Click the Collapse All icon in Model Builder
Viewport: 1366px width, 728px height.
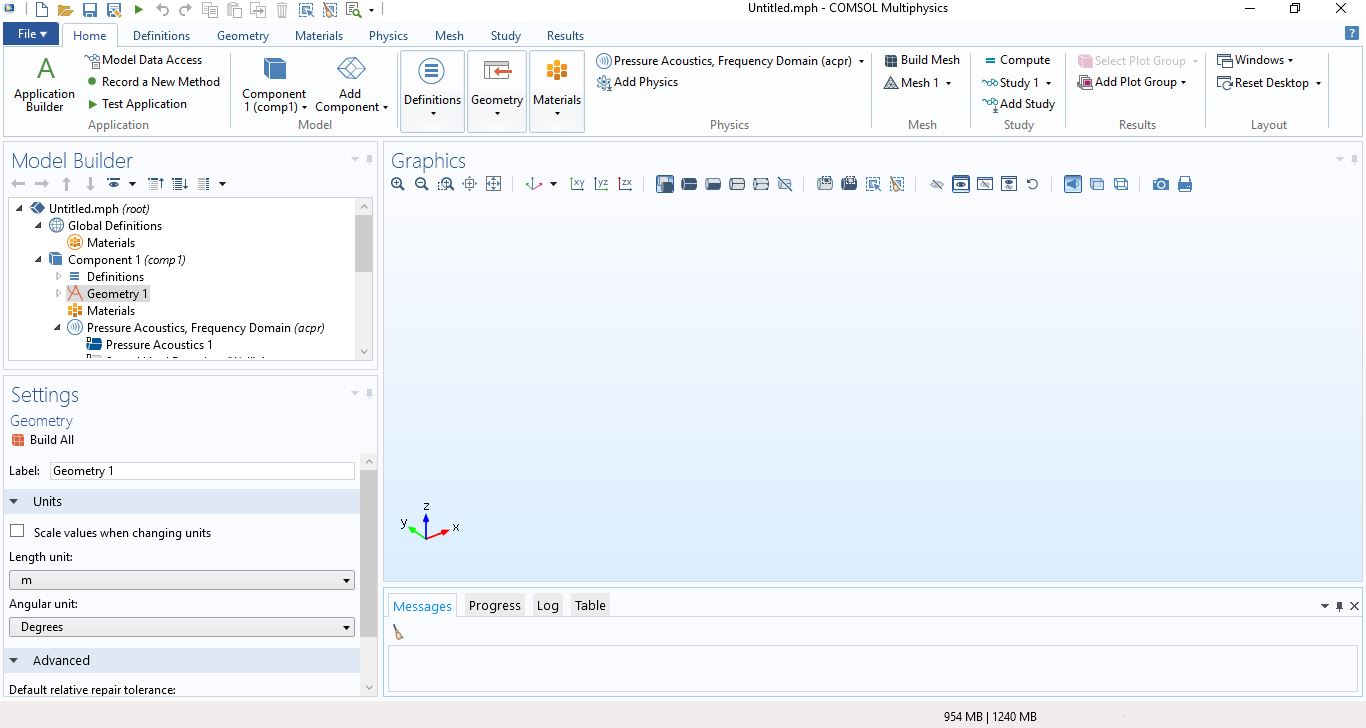point(156,184)
